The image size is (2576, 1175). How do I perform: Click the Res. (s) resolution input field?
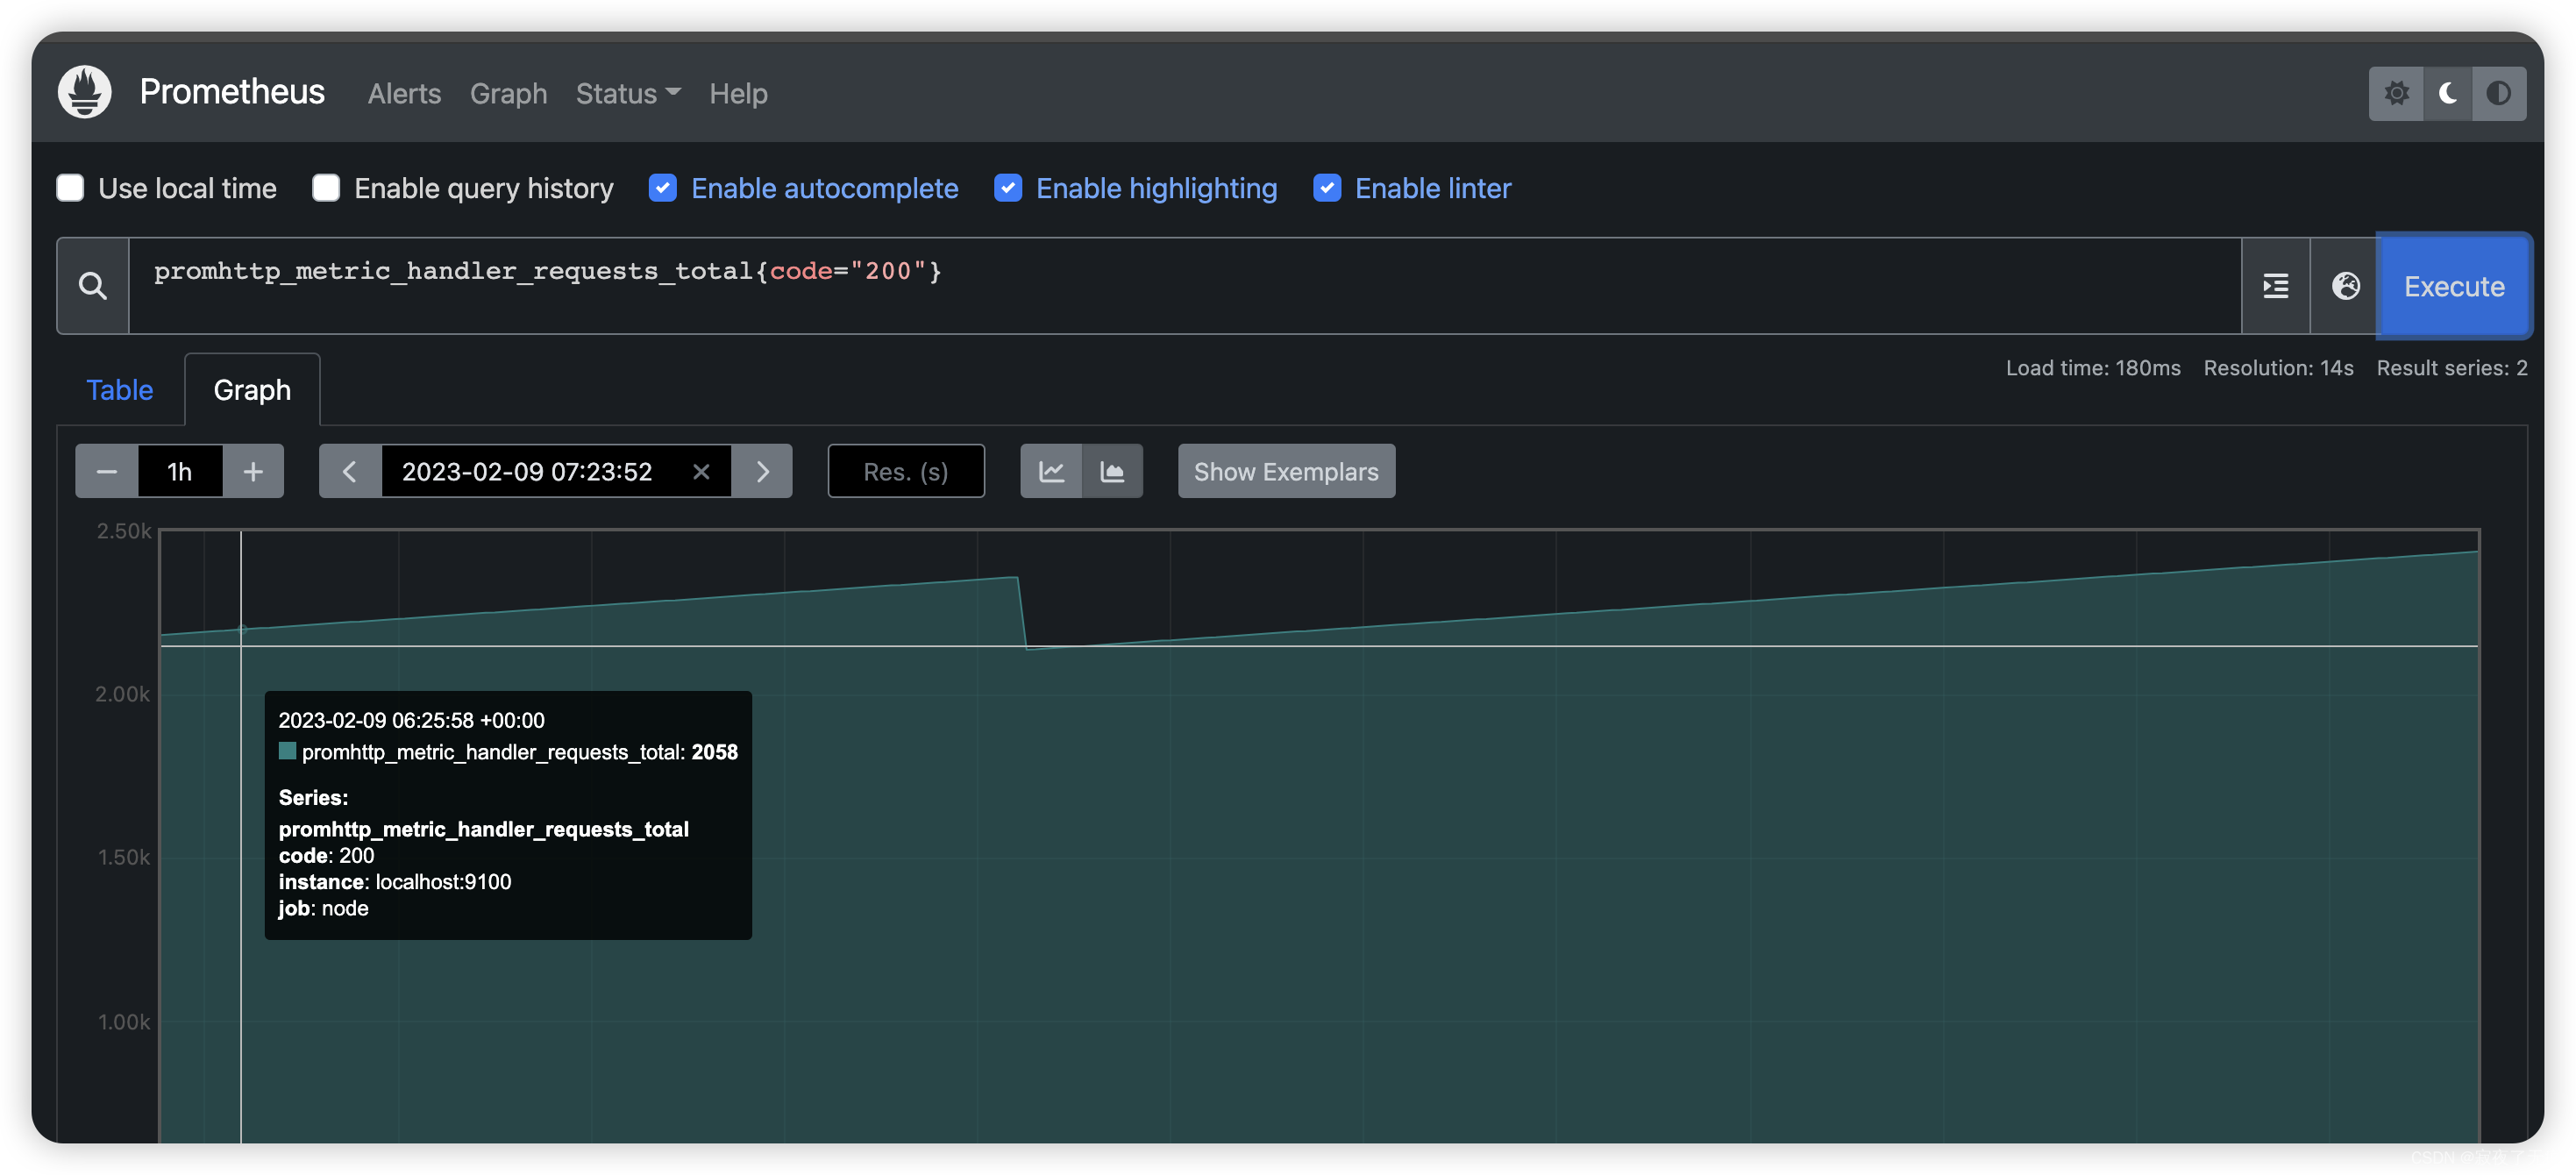907,472
